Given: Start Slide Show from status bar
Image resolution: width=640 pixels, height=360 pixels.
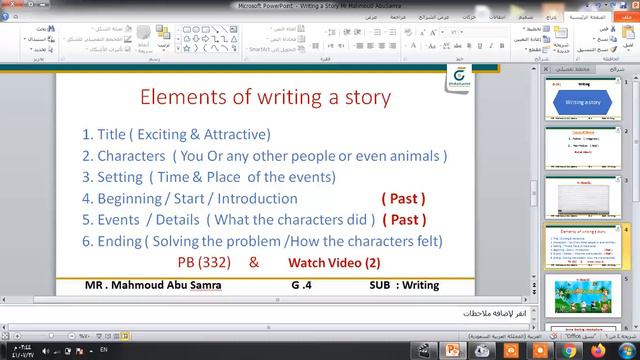Looking at the screenshot, I should (x=99, y=336).
